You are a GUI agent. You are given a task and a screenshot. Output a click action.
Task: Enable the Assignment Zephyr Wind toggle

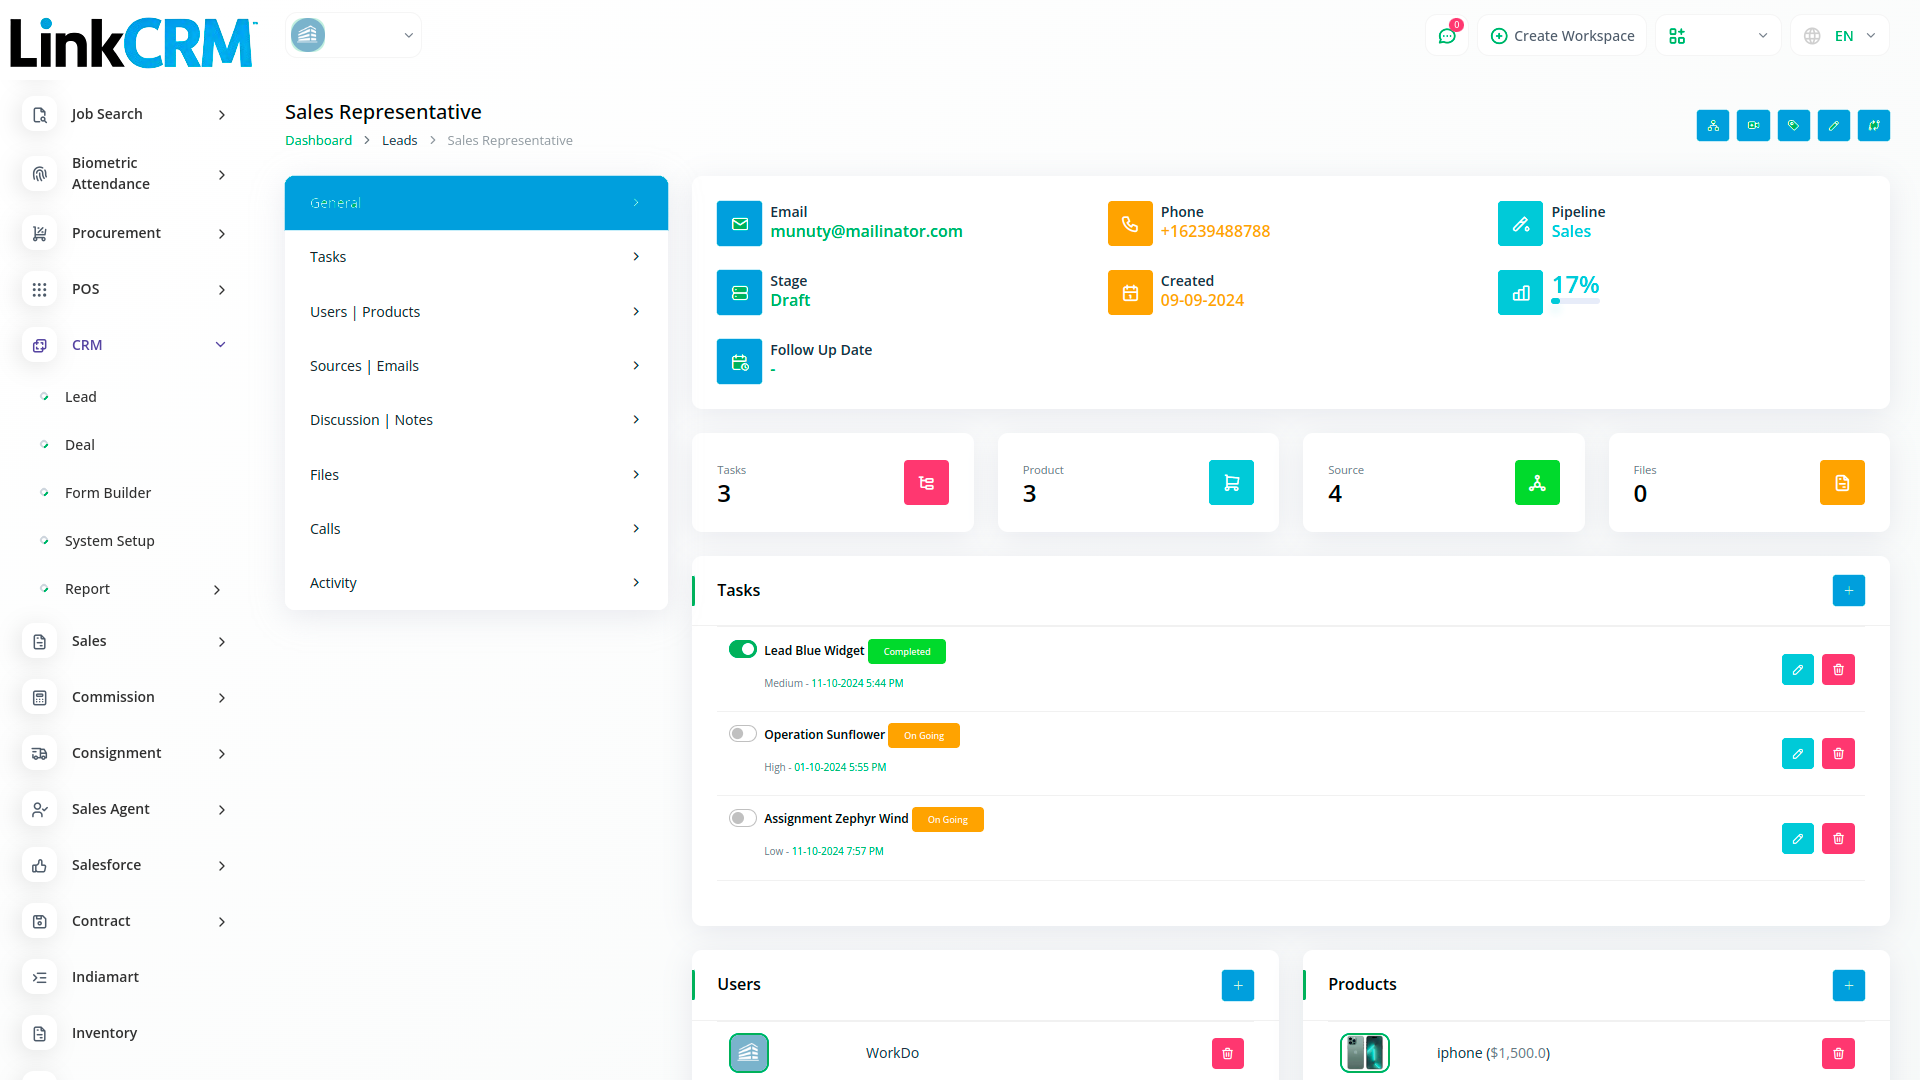pyautogui.click(x=742, y=818)
